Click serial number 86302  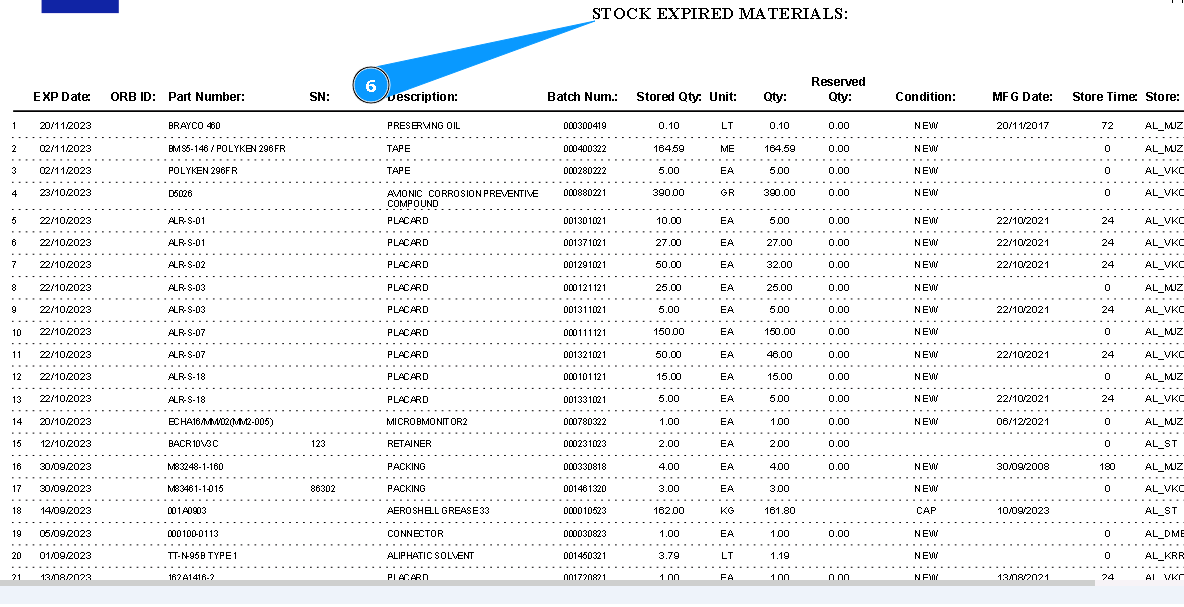pos(322,489)
